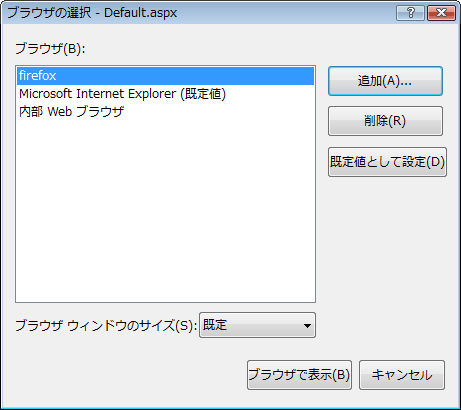The height and width of the screenshot is (410, 461).
Task: Click the dropdown arrow next to 既定
Action: point(307,326)
